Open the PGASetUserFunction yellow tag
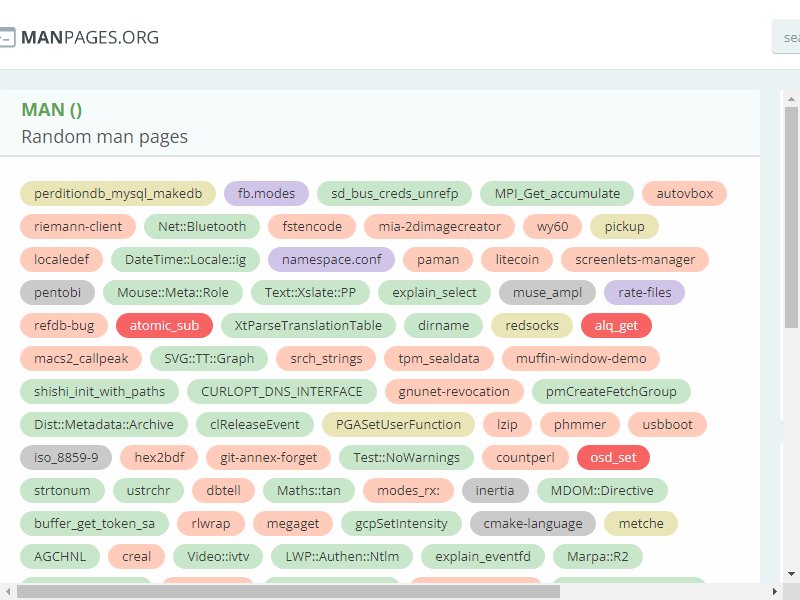This screenshot has height=600, width=800. click(x=398, y=424)
